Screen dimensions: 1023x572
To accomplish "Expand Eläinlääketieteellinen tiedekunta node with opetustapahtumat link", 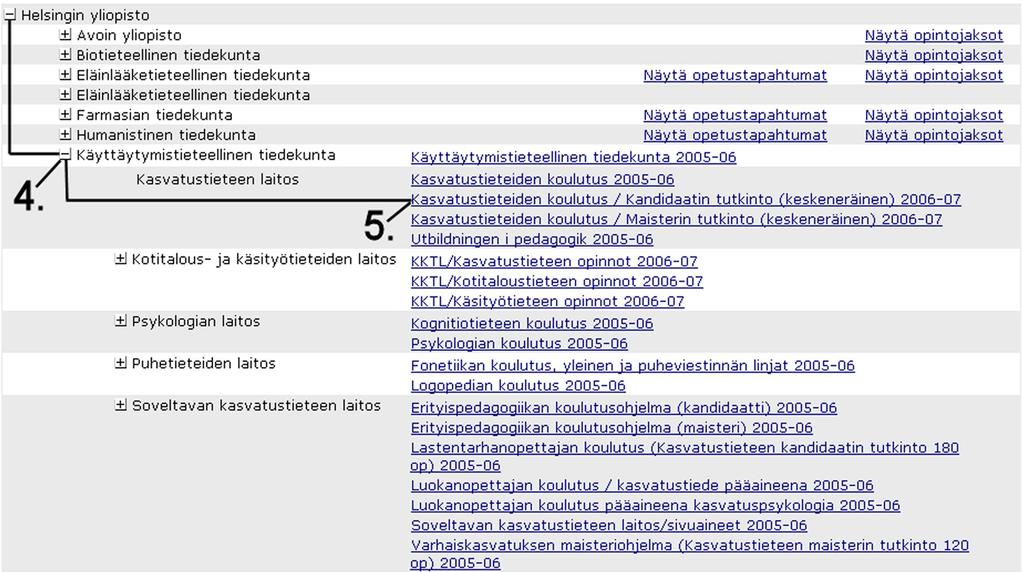I will [x=65, y=75].
